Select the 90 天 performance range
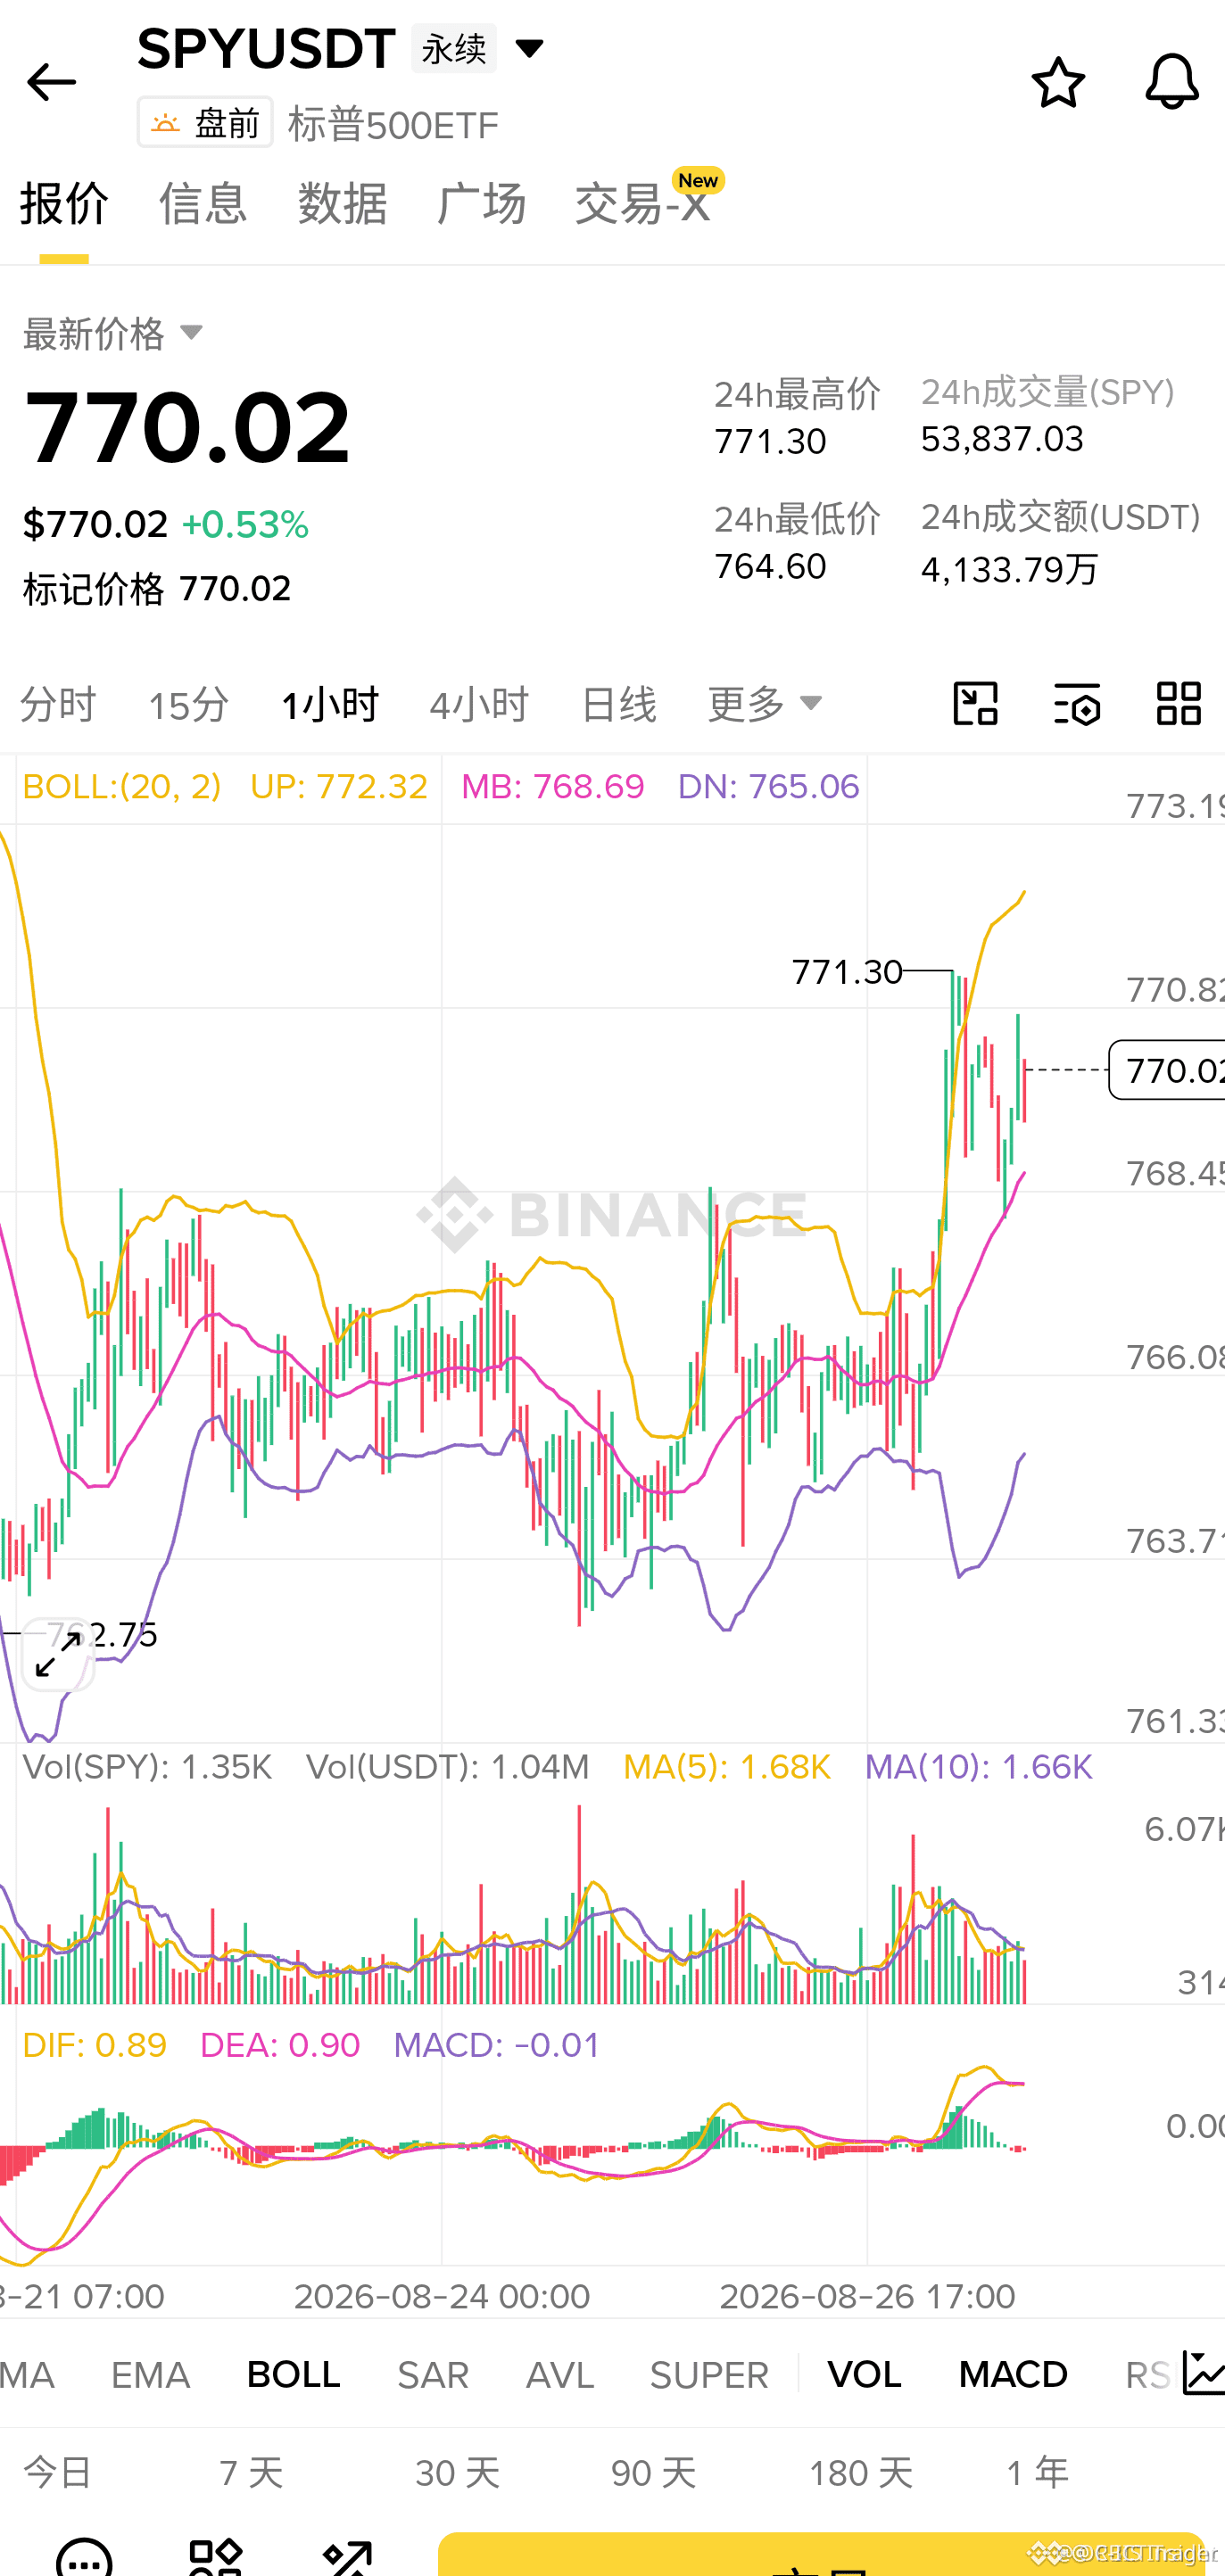The image size is (1225, 2576). 653,2473
